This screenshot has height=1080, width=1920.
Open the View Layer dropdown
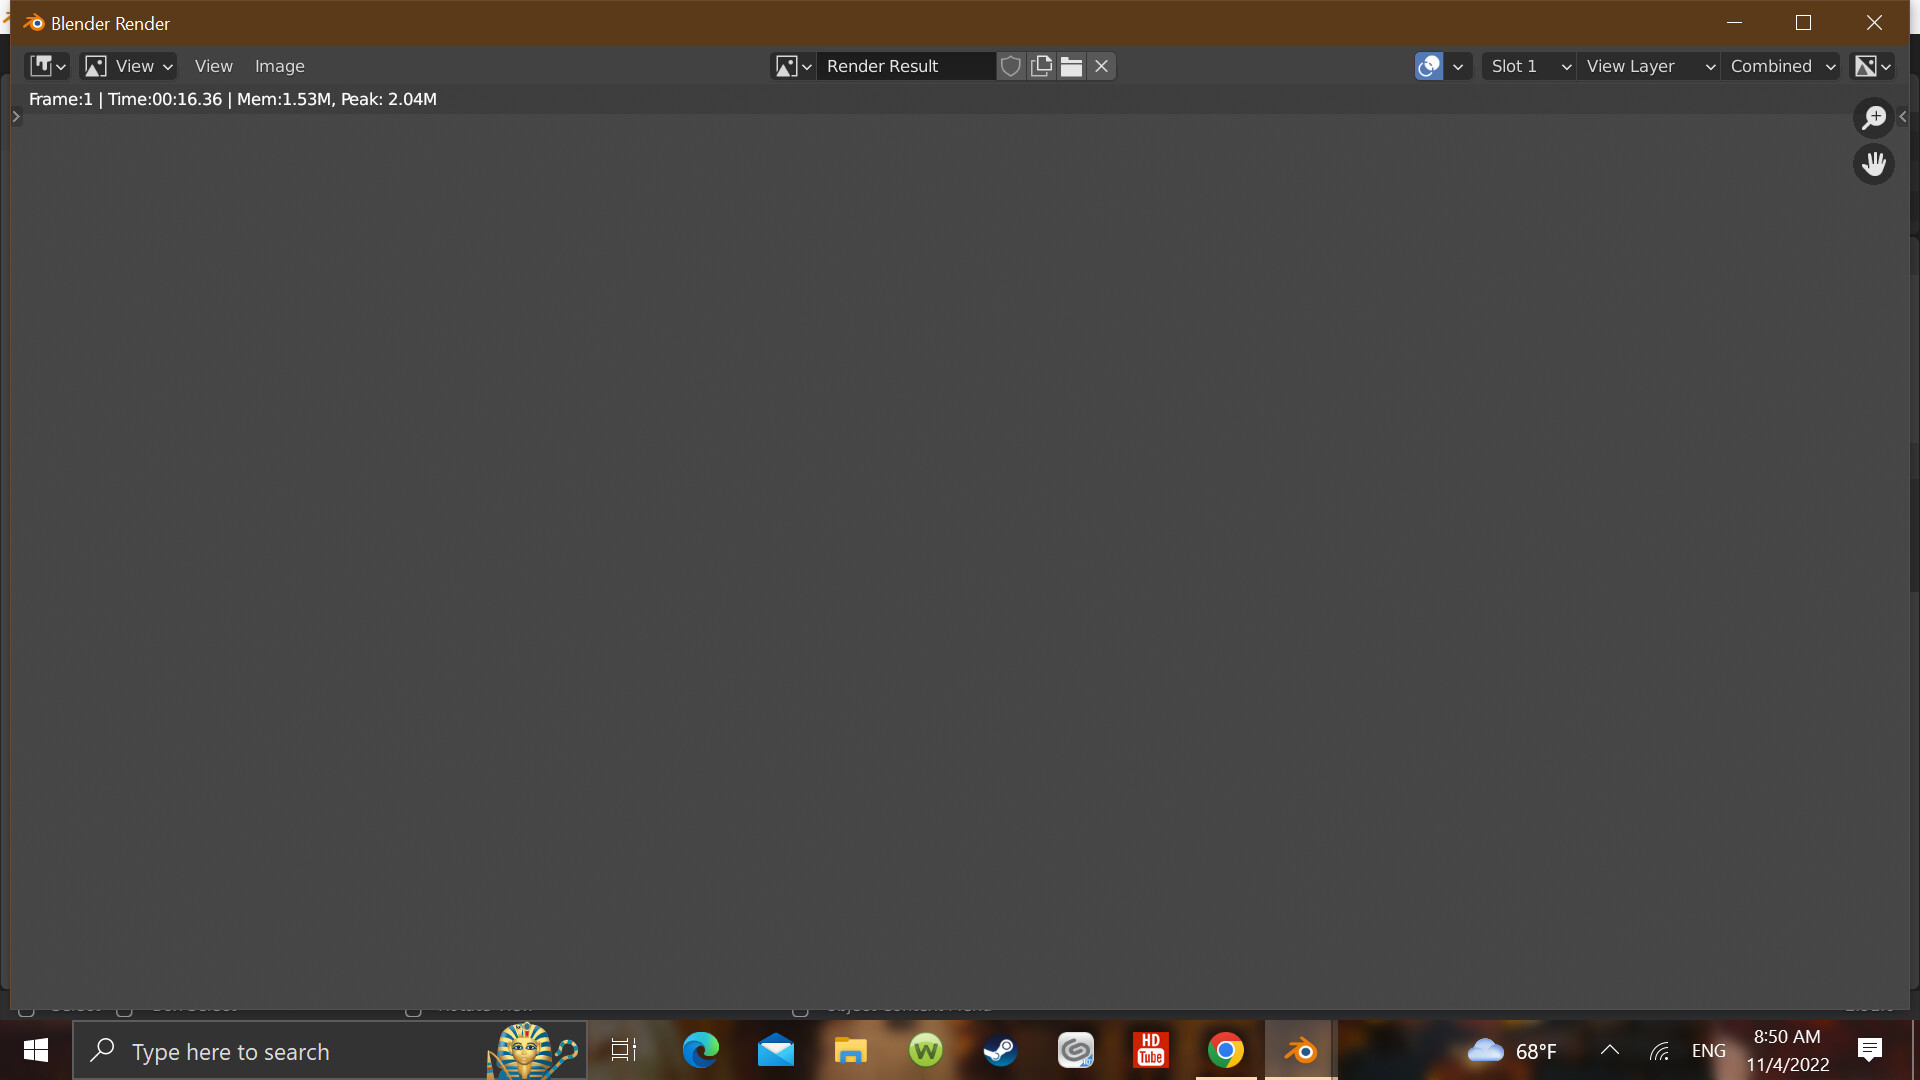[1649, 66]
